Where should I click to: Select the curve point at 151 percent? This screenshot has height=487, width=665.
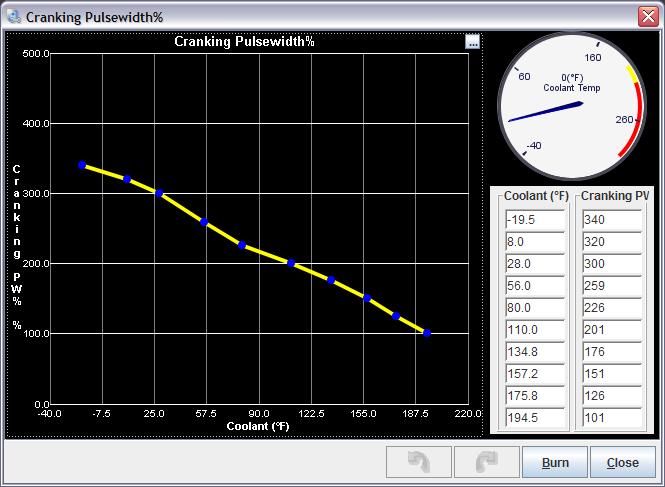[x=367, y=298]
